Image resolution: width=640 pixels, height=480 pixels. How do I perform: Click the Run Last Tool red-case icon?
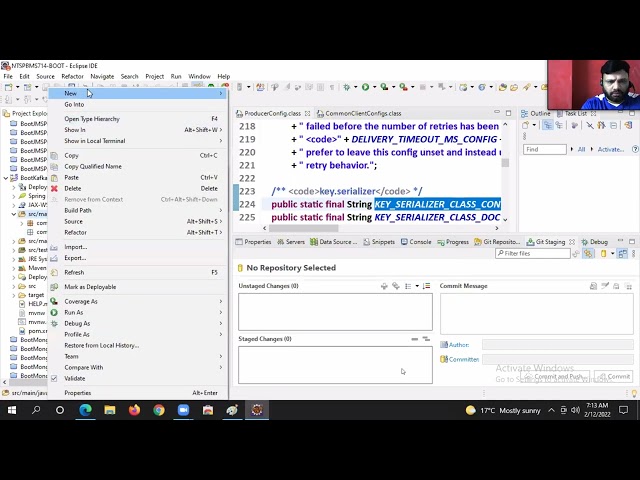click(403, 87)
